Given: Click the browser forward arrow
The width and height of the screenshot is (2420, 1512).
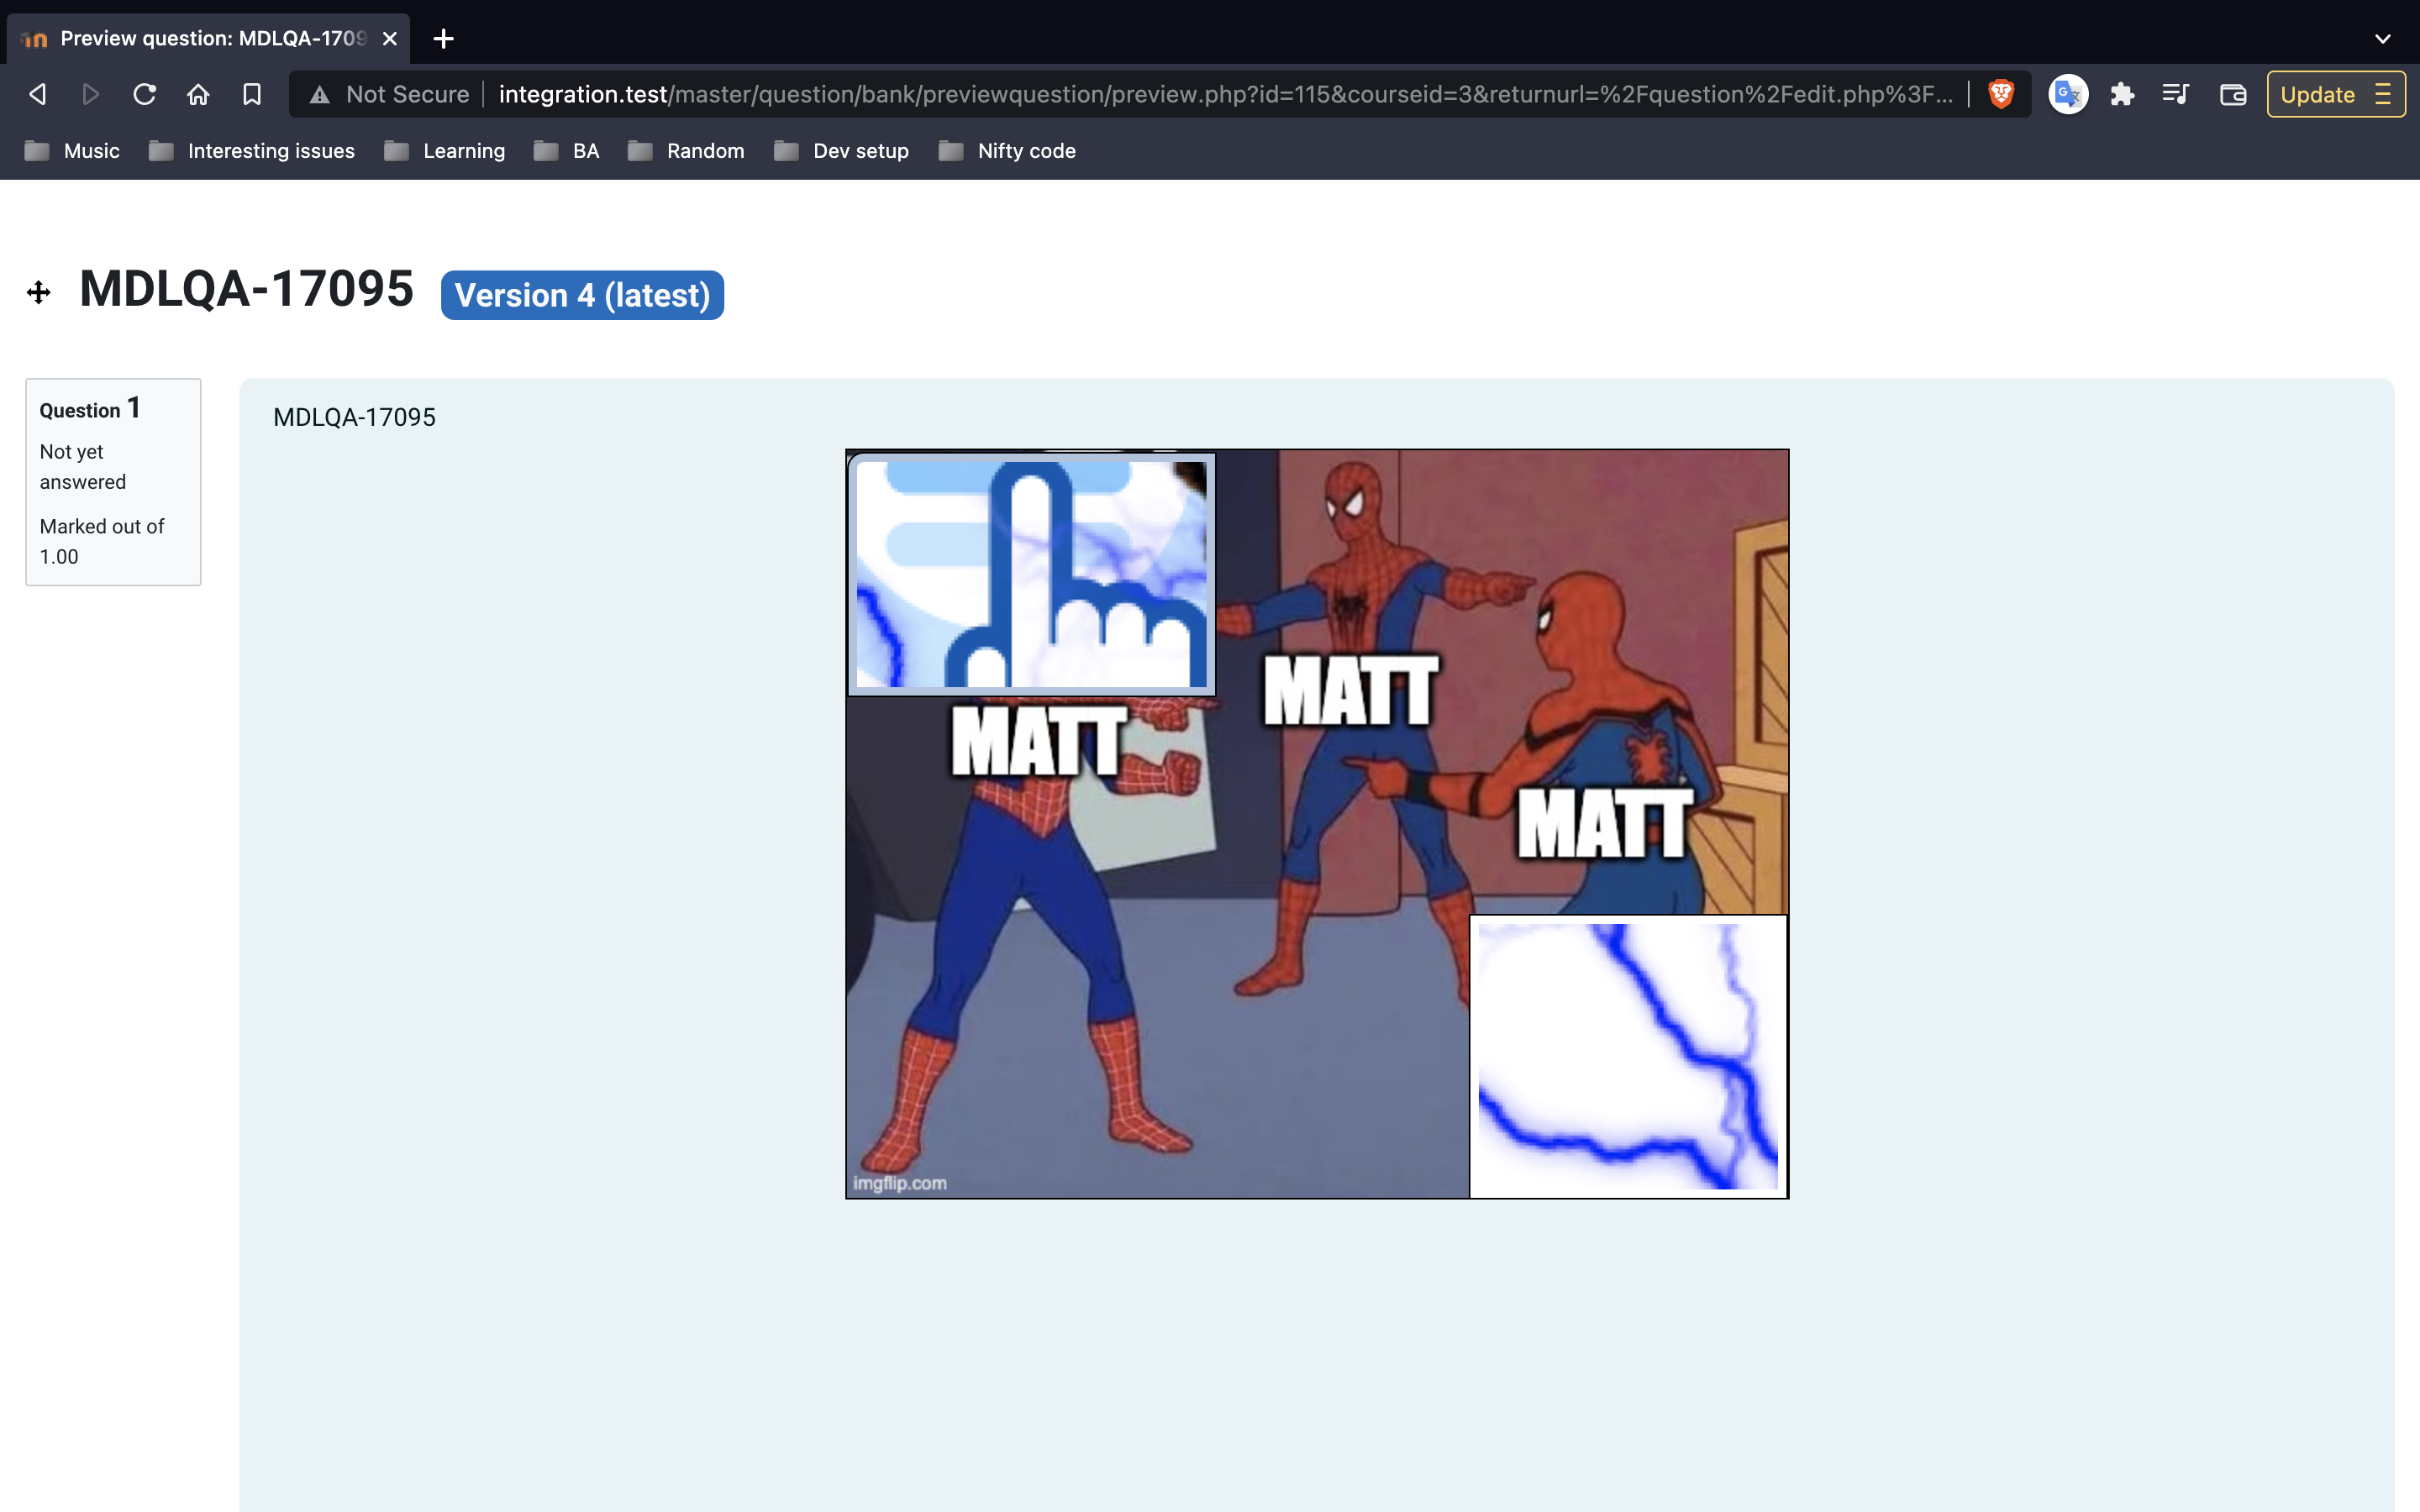Looking at the screenshot, I should click(91, 94).
